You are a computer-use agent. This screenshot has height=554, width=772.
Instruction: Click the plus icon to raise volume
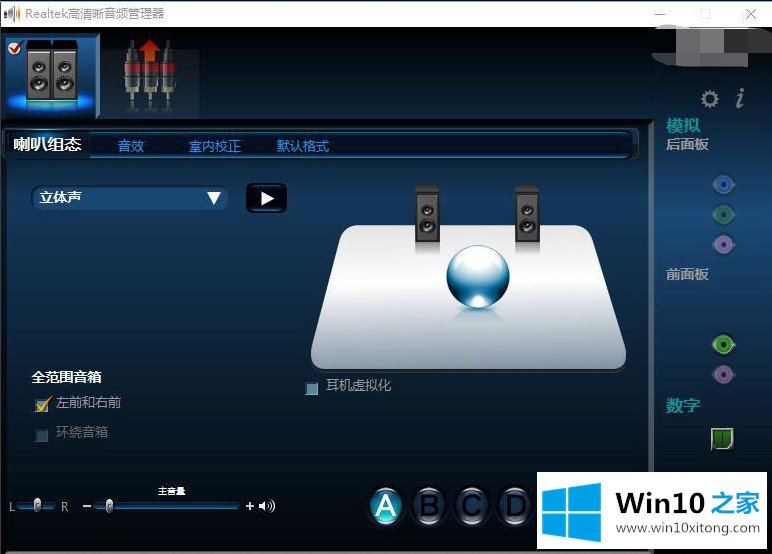point(250,506)
